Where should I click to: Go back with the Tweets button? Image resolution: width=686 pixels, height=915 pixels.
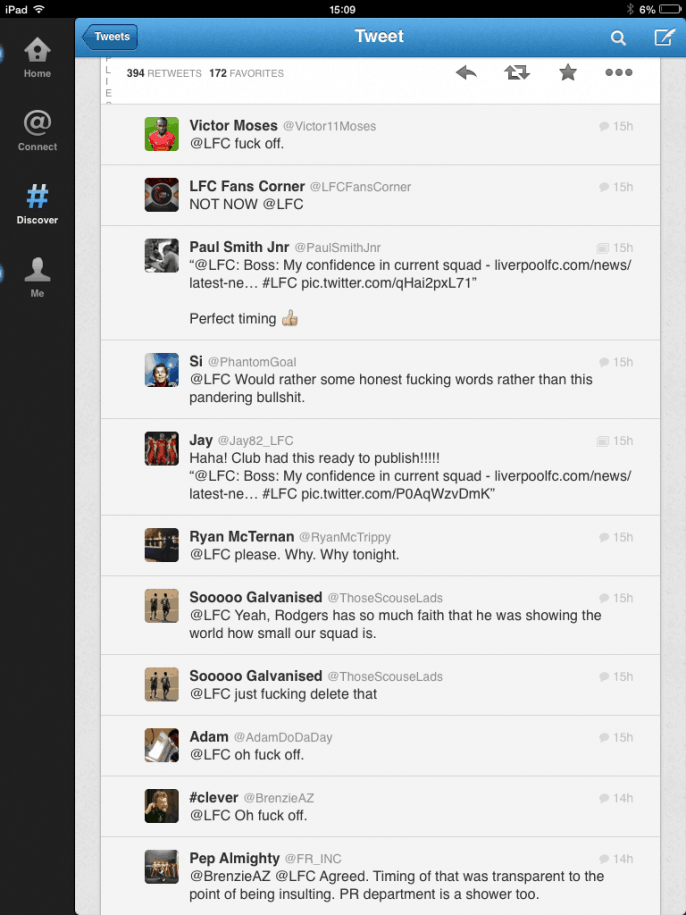pyautogui.click(x=110, y=37)
